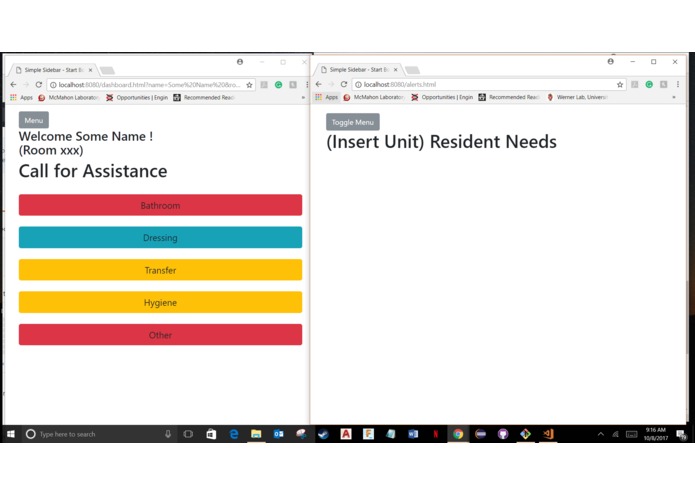Expand bookmarks overflow chevron in left window
The height and width of the screenshot is (494, 695).
coord(303,97)
